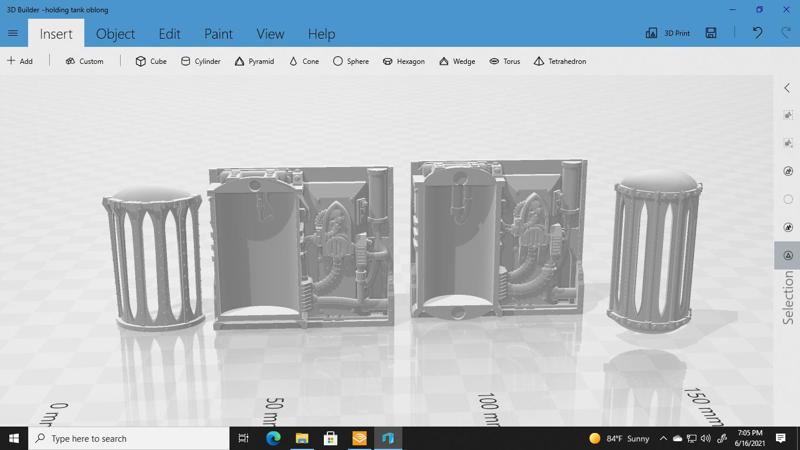Select the right domed cage cylinder

(x=654, y=252)
